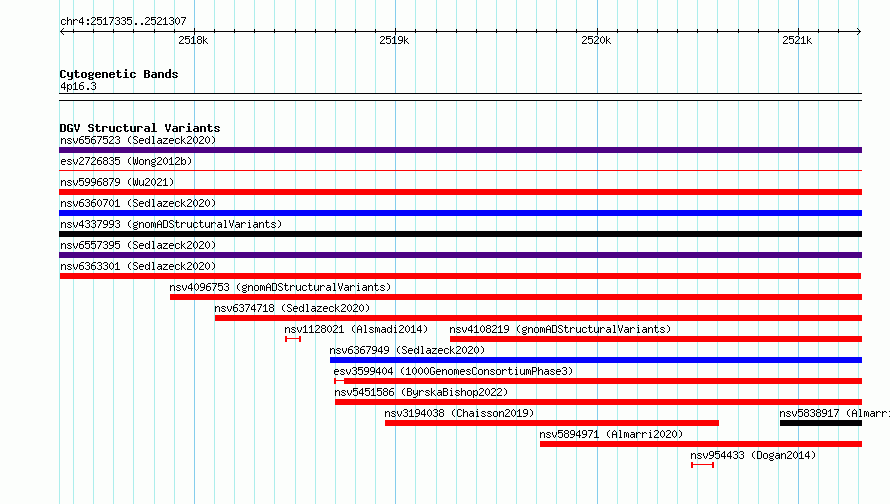890x504 pixels.
Task: Click the DGV Structural Variants track title
Action: click(x=140, y=128)
